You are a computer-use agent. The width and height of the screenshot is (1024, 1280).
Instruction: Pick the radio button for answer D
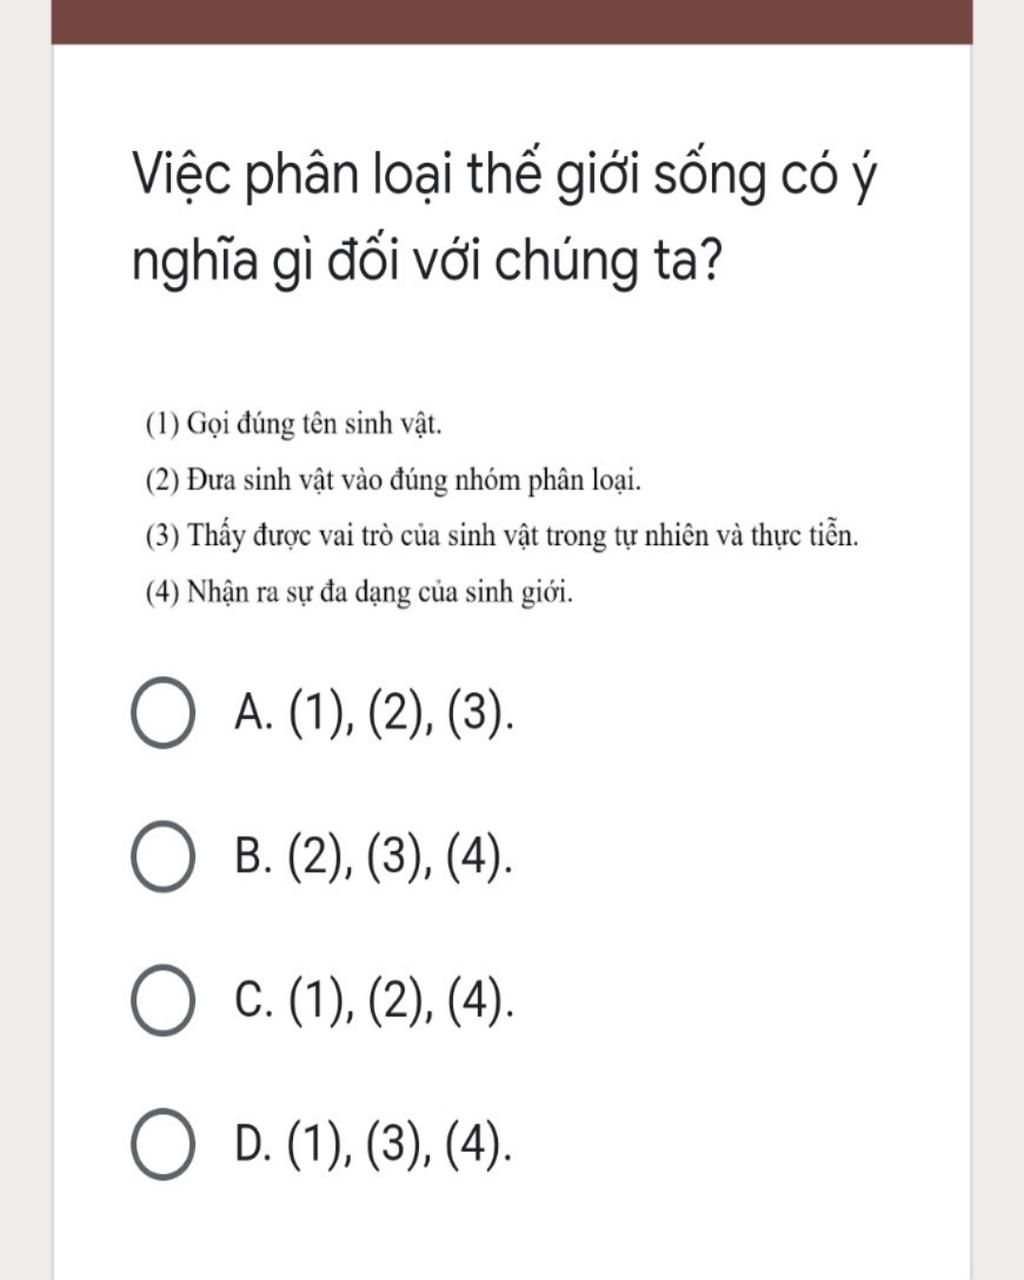(x=162, y=1145)
